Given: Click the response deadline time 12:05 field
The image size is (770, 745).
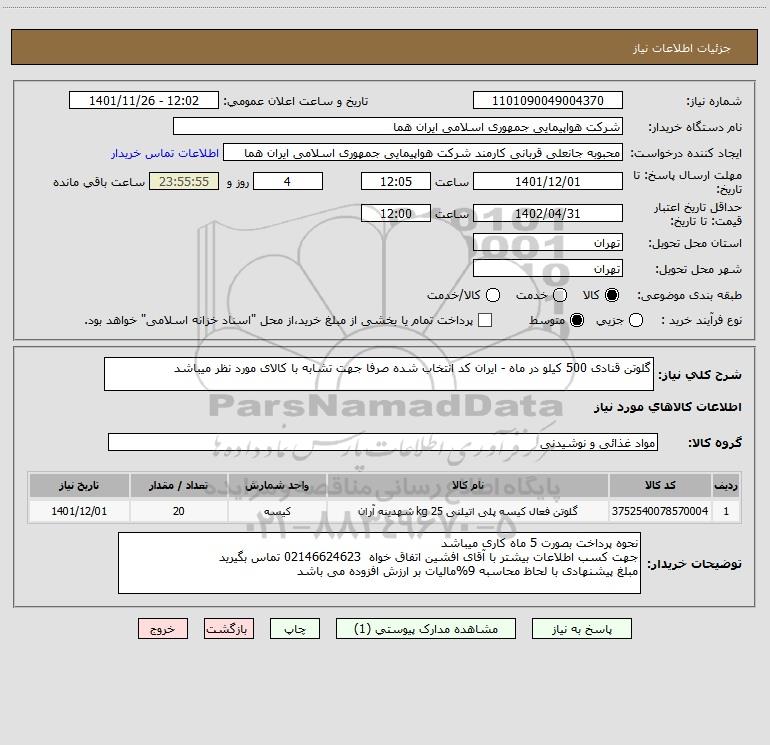Looking at the screenshot, I should [x=396, y=182].
